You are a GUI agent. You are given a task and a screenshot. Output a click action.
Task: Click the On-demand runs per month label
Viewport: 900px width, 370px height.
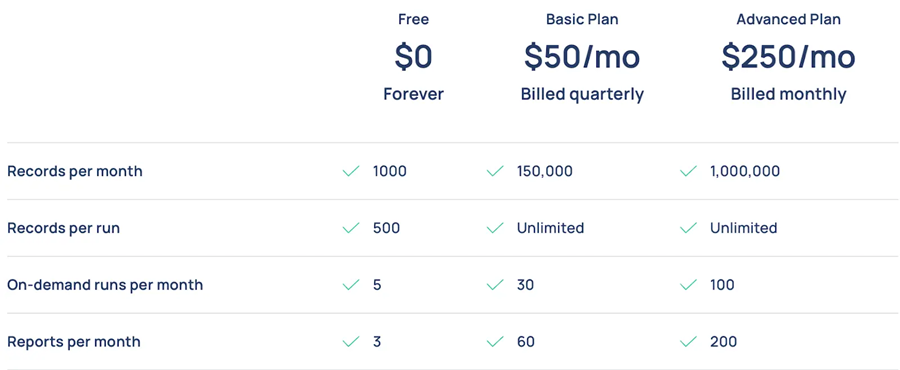[x=105, y=285]
